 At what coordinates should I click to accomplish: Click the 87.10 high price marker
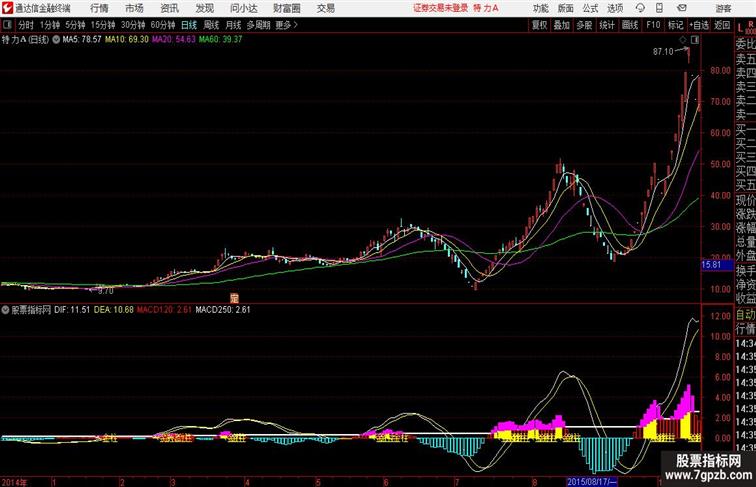pos(663,52)
